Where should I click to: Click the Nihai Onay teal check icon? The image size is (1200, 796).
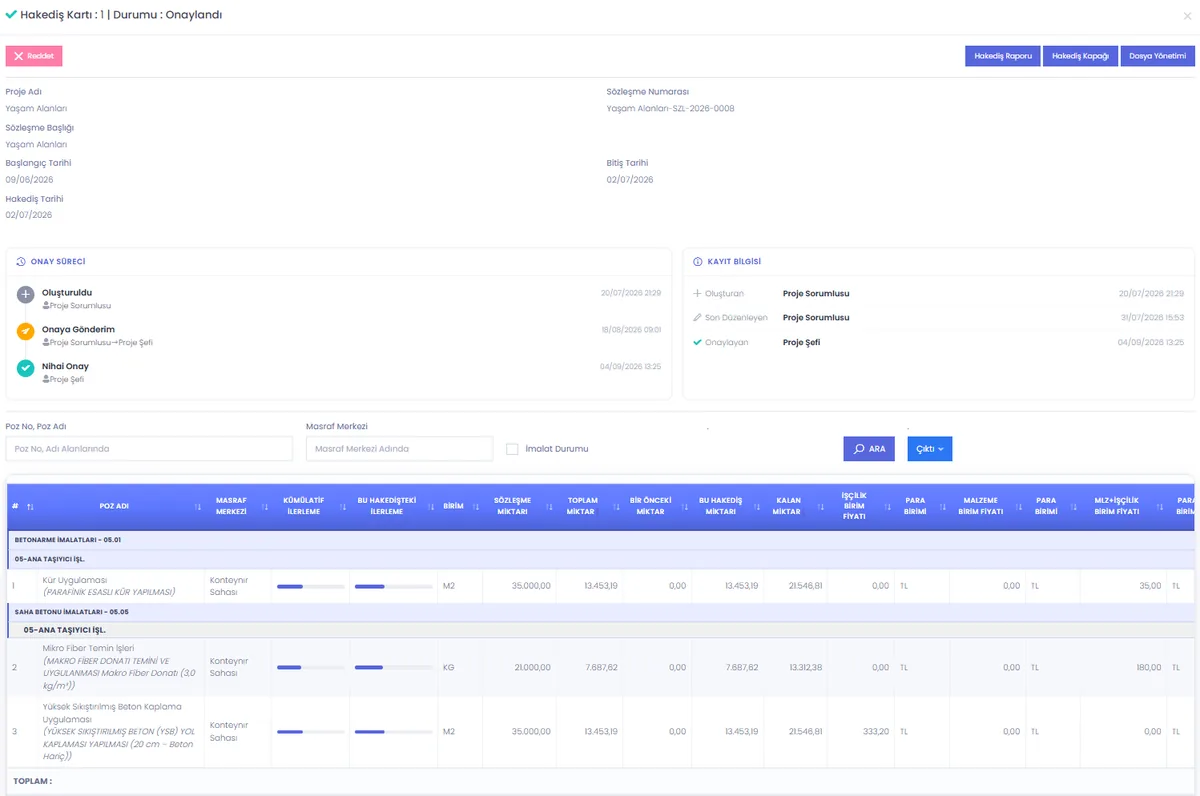pyautogui.click(x=26, y=368)
